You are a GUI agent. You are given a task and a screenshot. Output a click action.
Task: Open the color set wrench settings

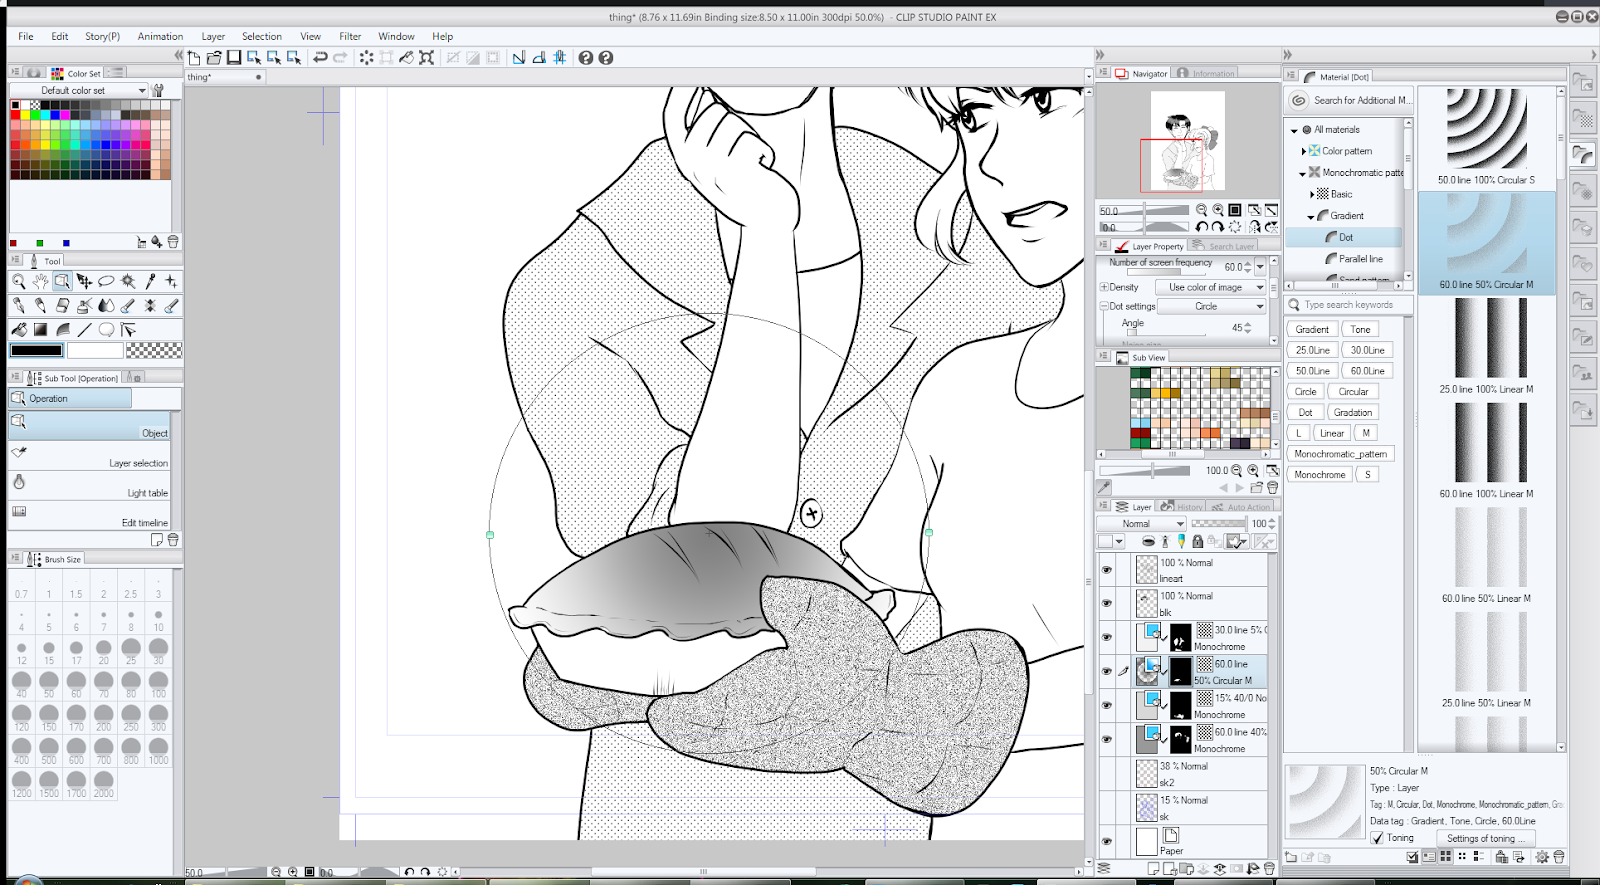click(158, 90)
